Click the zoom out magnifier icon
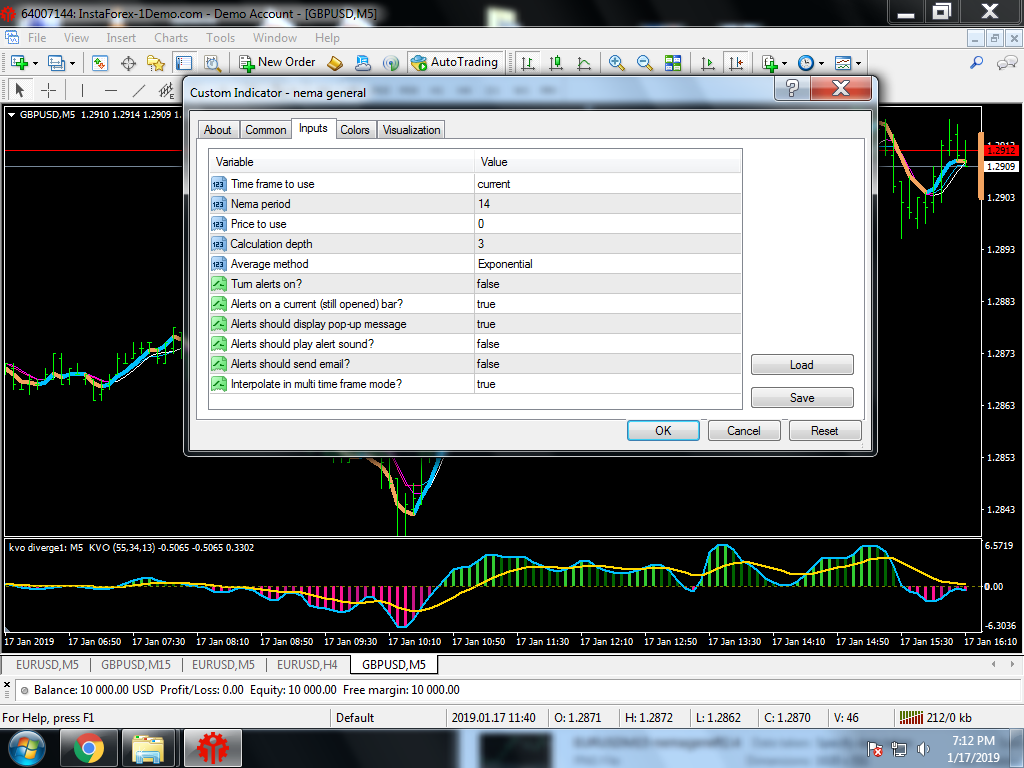 (x=645, y=62)
